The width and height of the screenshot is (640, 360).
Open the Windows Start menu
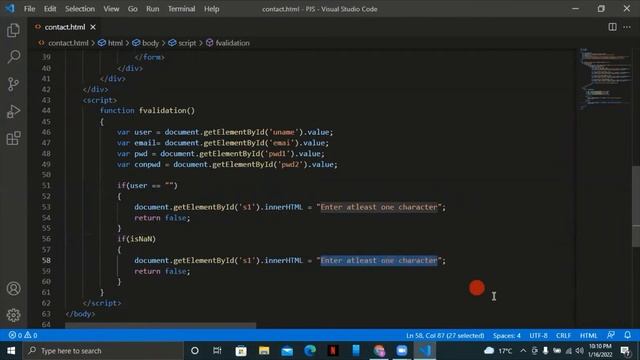(11, 350)
